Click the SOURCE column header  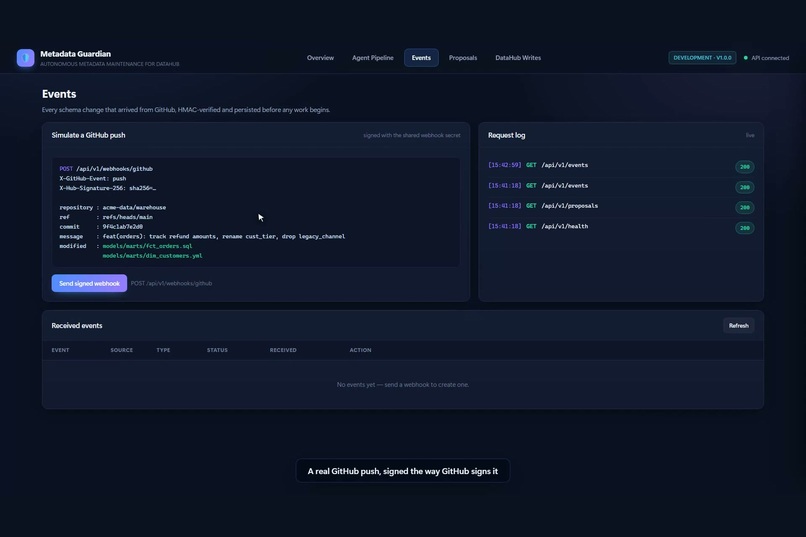click(x=121, y=350)
